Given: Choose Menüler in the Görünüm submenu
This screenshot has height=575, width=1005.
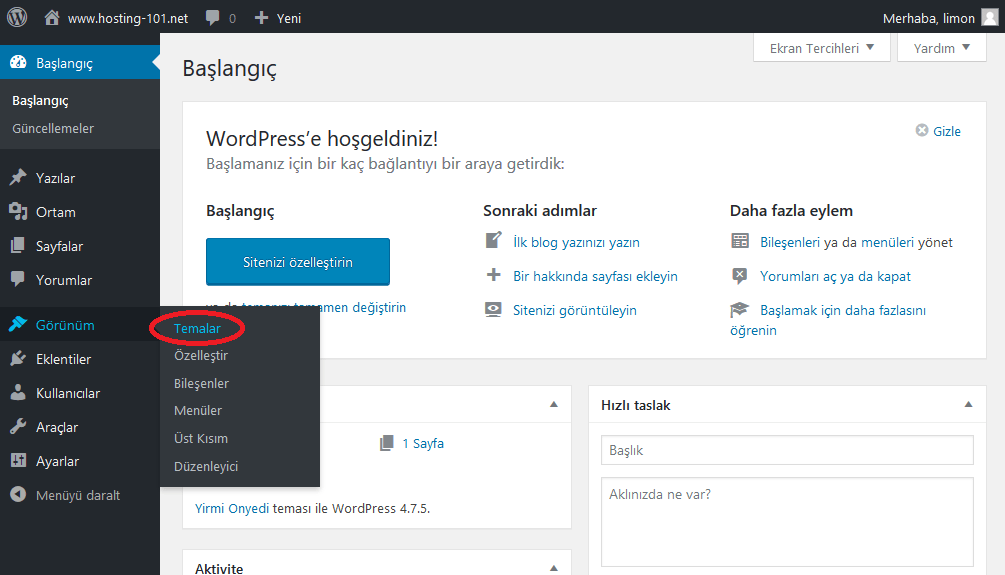Looking at the screenshot, I should tap(198, 410).
